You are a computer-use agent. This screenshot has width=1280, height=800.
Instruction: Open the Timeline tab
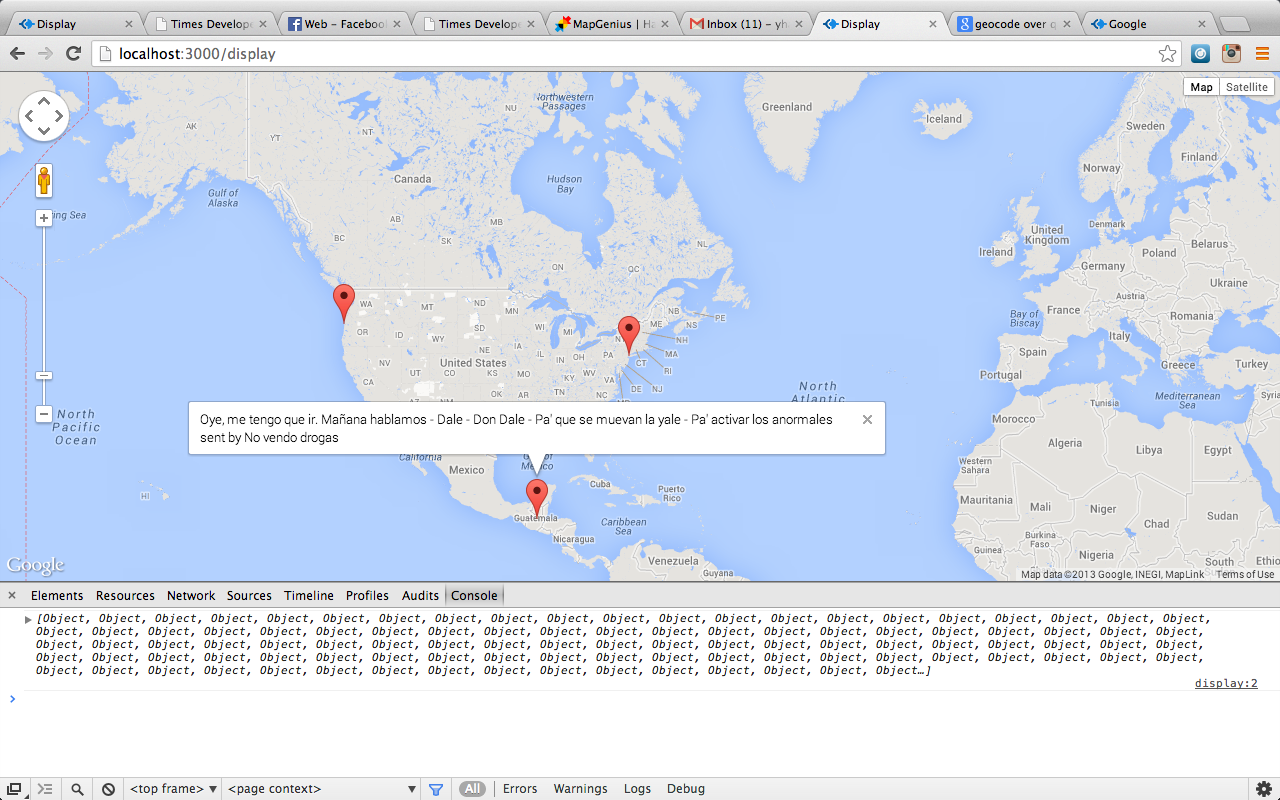coord(309,595)
